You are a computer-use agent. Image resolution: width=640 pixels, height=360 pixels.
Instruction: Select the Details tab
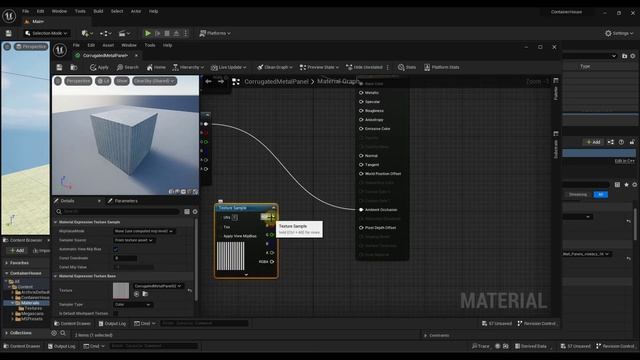click(67, 201)
